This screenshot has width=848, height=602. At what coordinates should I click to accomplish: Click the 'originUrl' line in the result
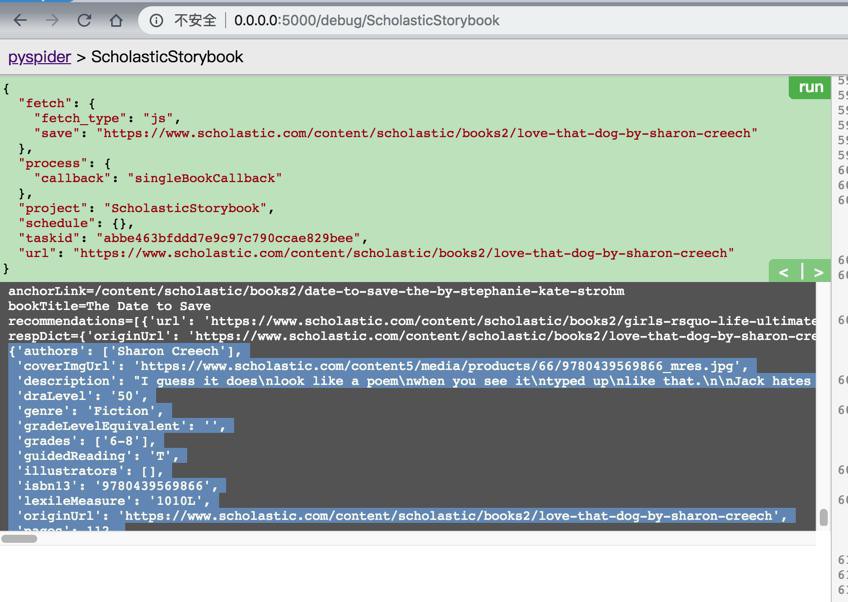[x=402, y=516]
